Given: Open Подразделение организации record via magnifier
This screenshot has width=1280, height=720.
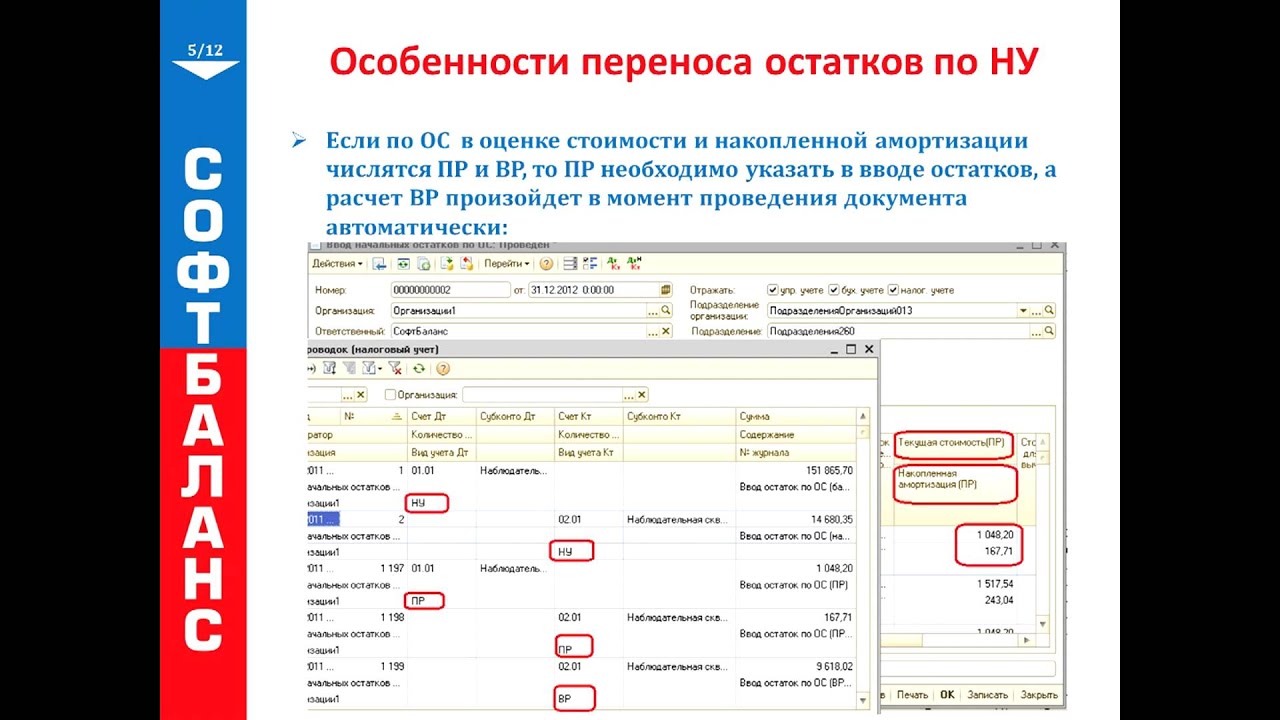Looking at the screenshot, I should [x=1049, y=311].
